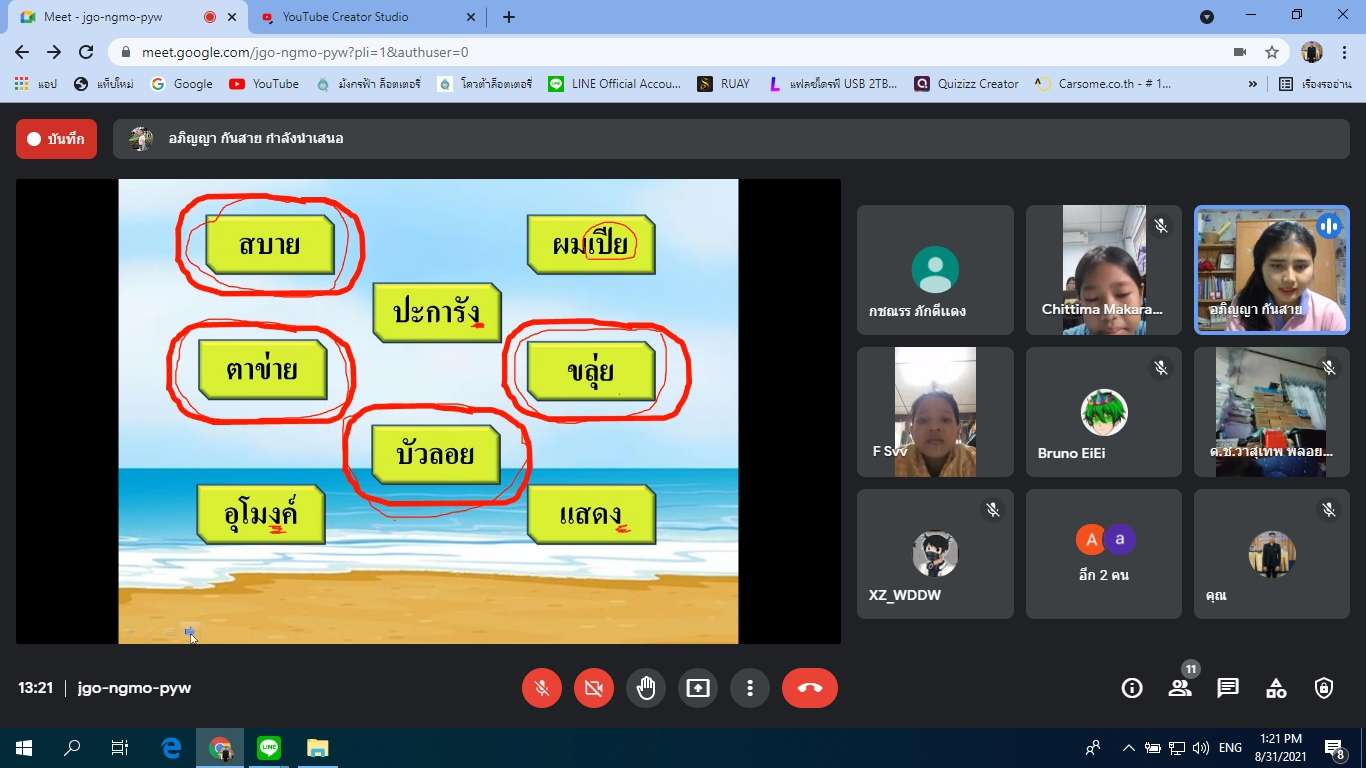
Task: Open host controls shield icon
Action: click(x=1324, y=688)
